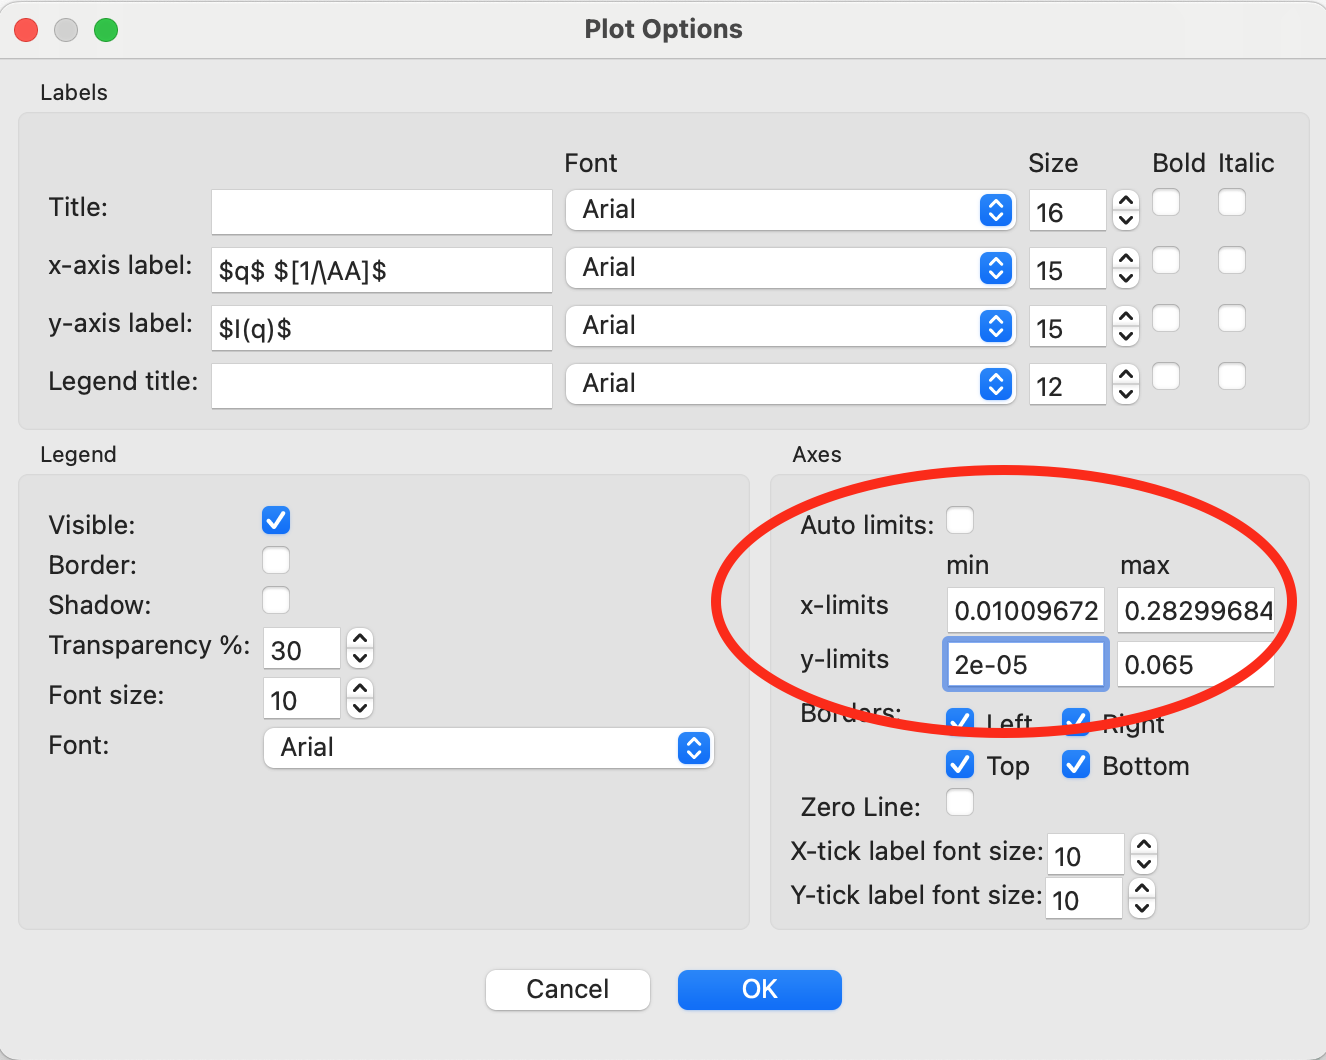
Task: Click the y-limits max field
Action: (x=1195, y=665)
